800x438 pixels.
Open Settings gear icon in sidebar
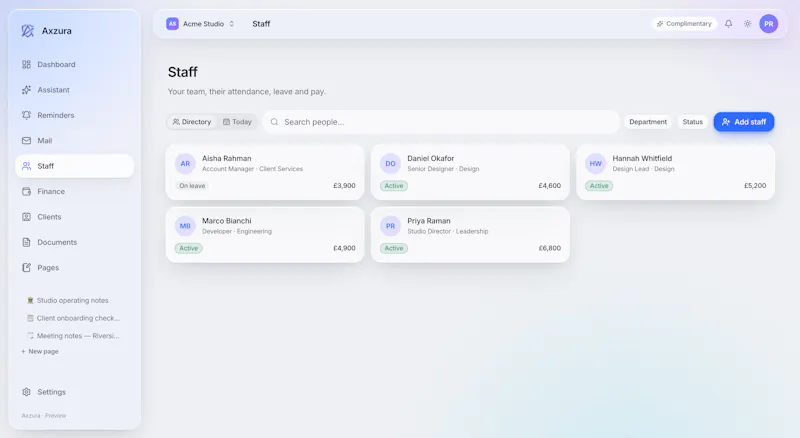click(27, 392)
